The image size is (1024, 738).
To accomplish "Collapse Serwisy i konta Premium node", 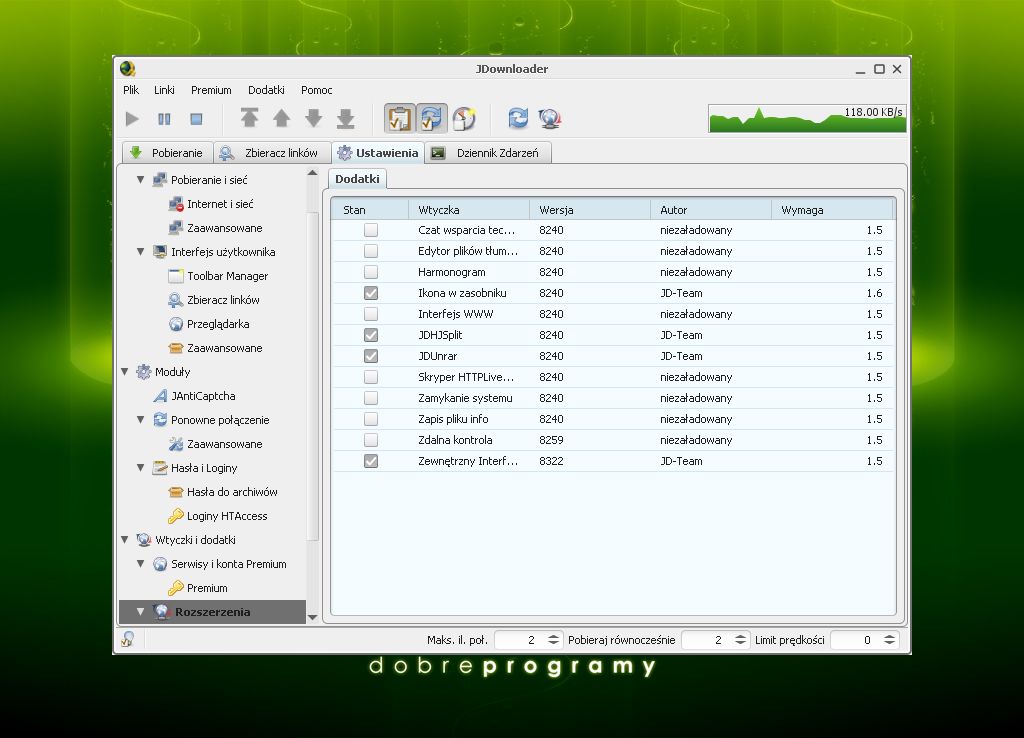I will (140, 564).
